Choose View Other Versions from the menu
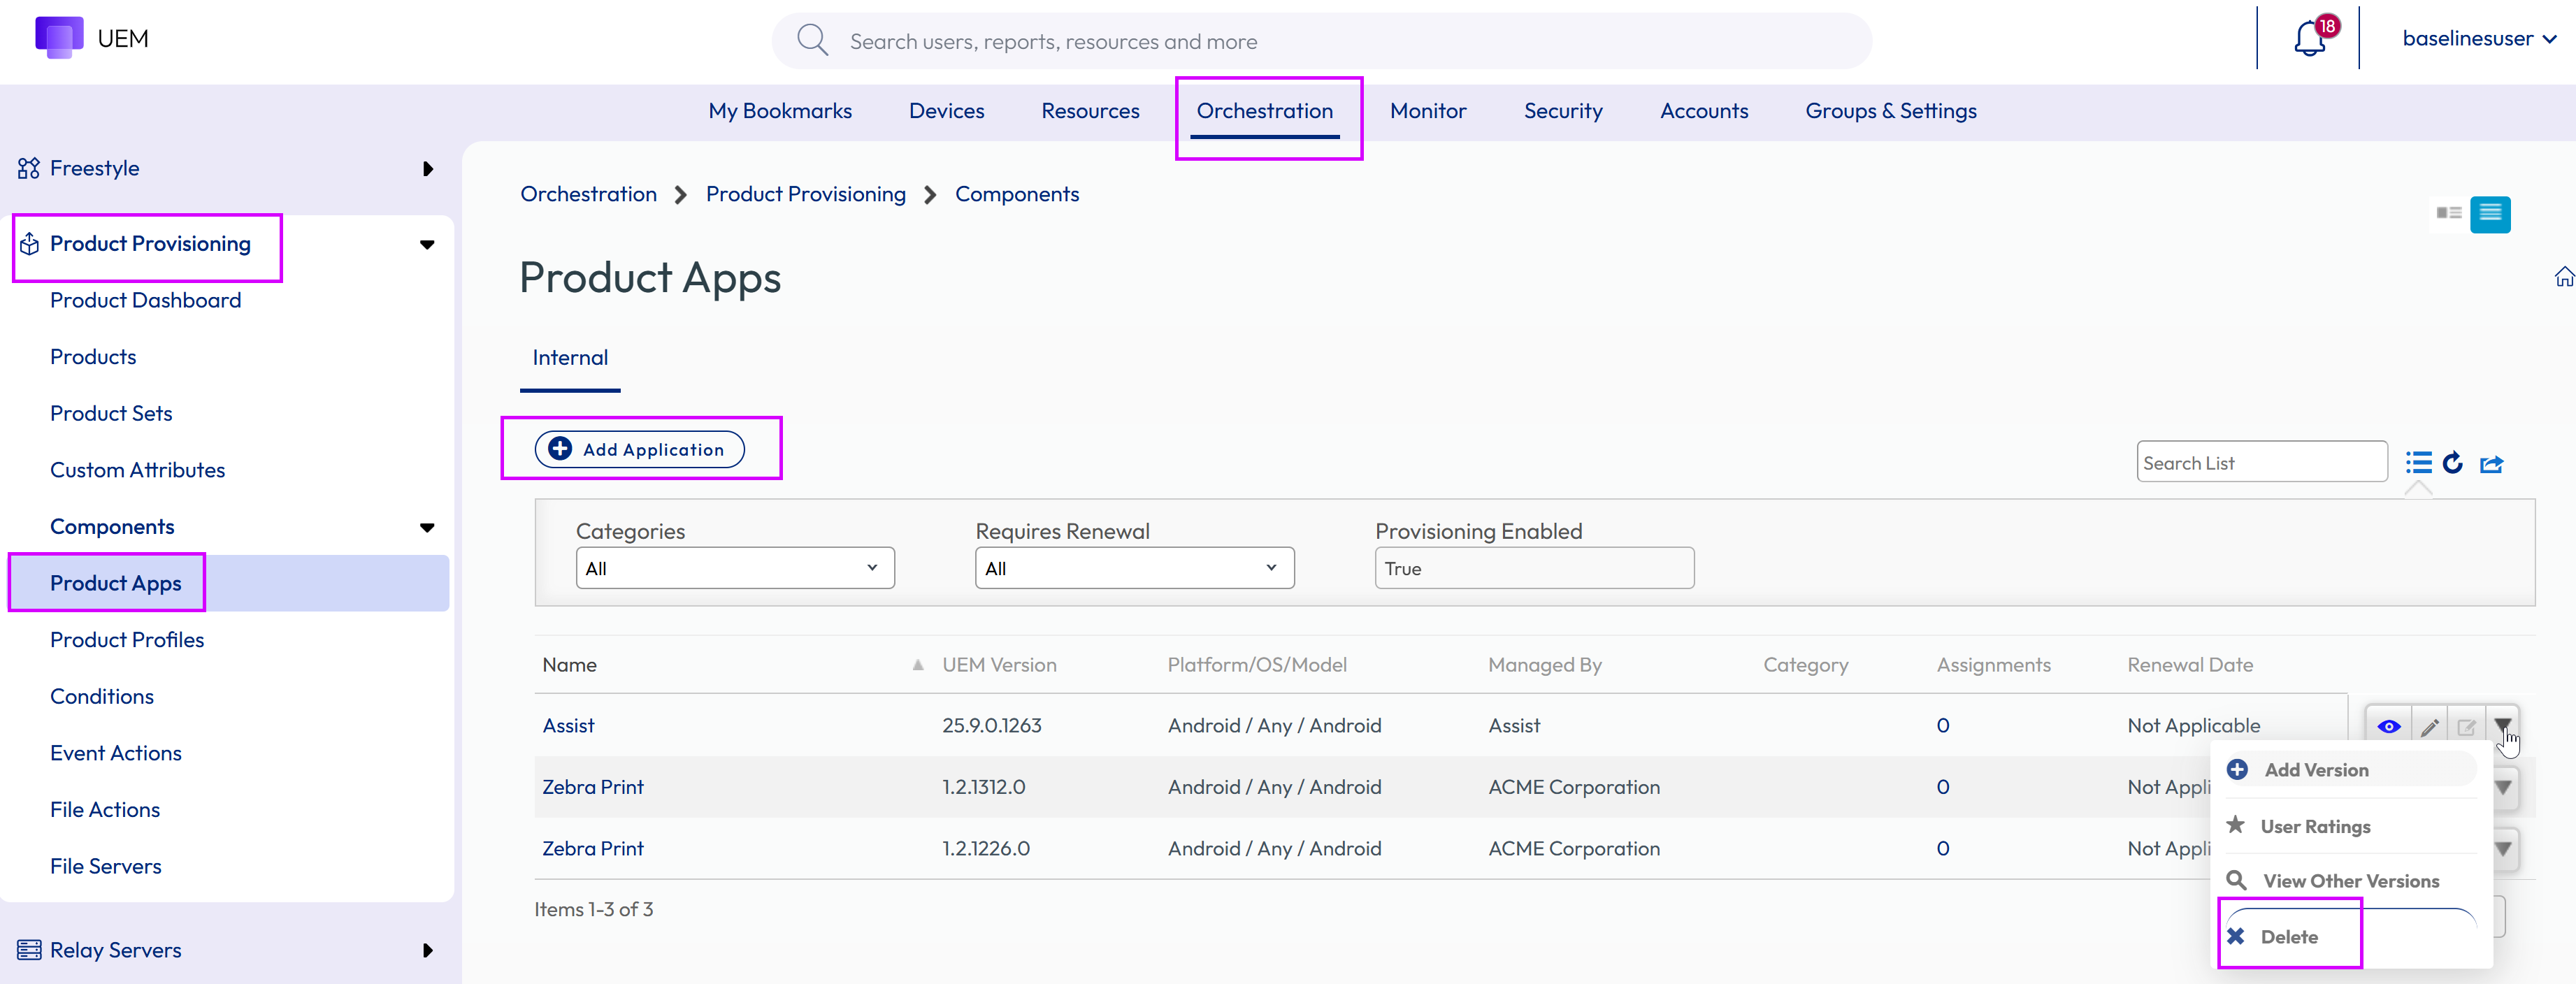 point(2350,881)
